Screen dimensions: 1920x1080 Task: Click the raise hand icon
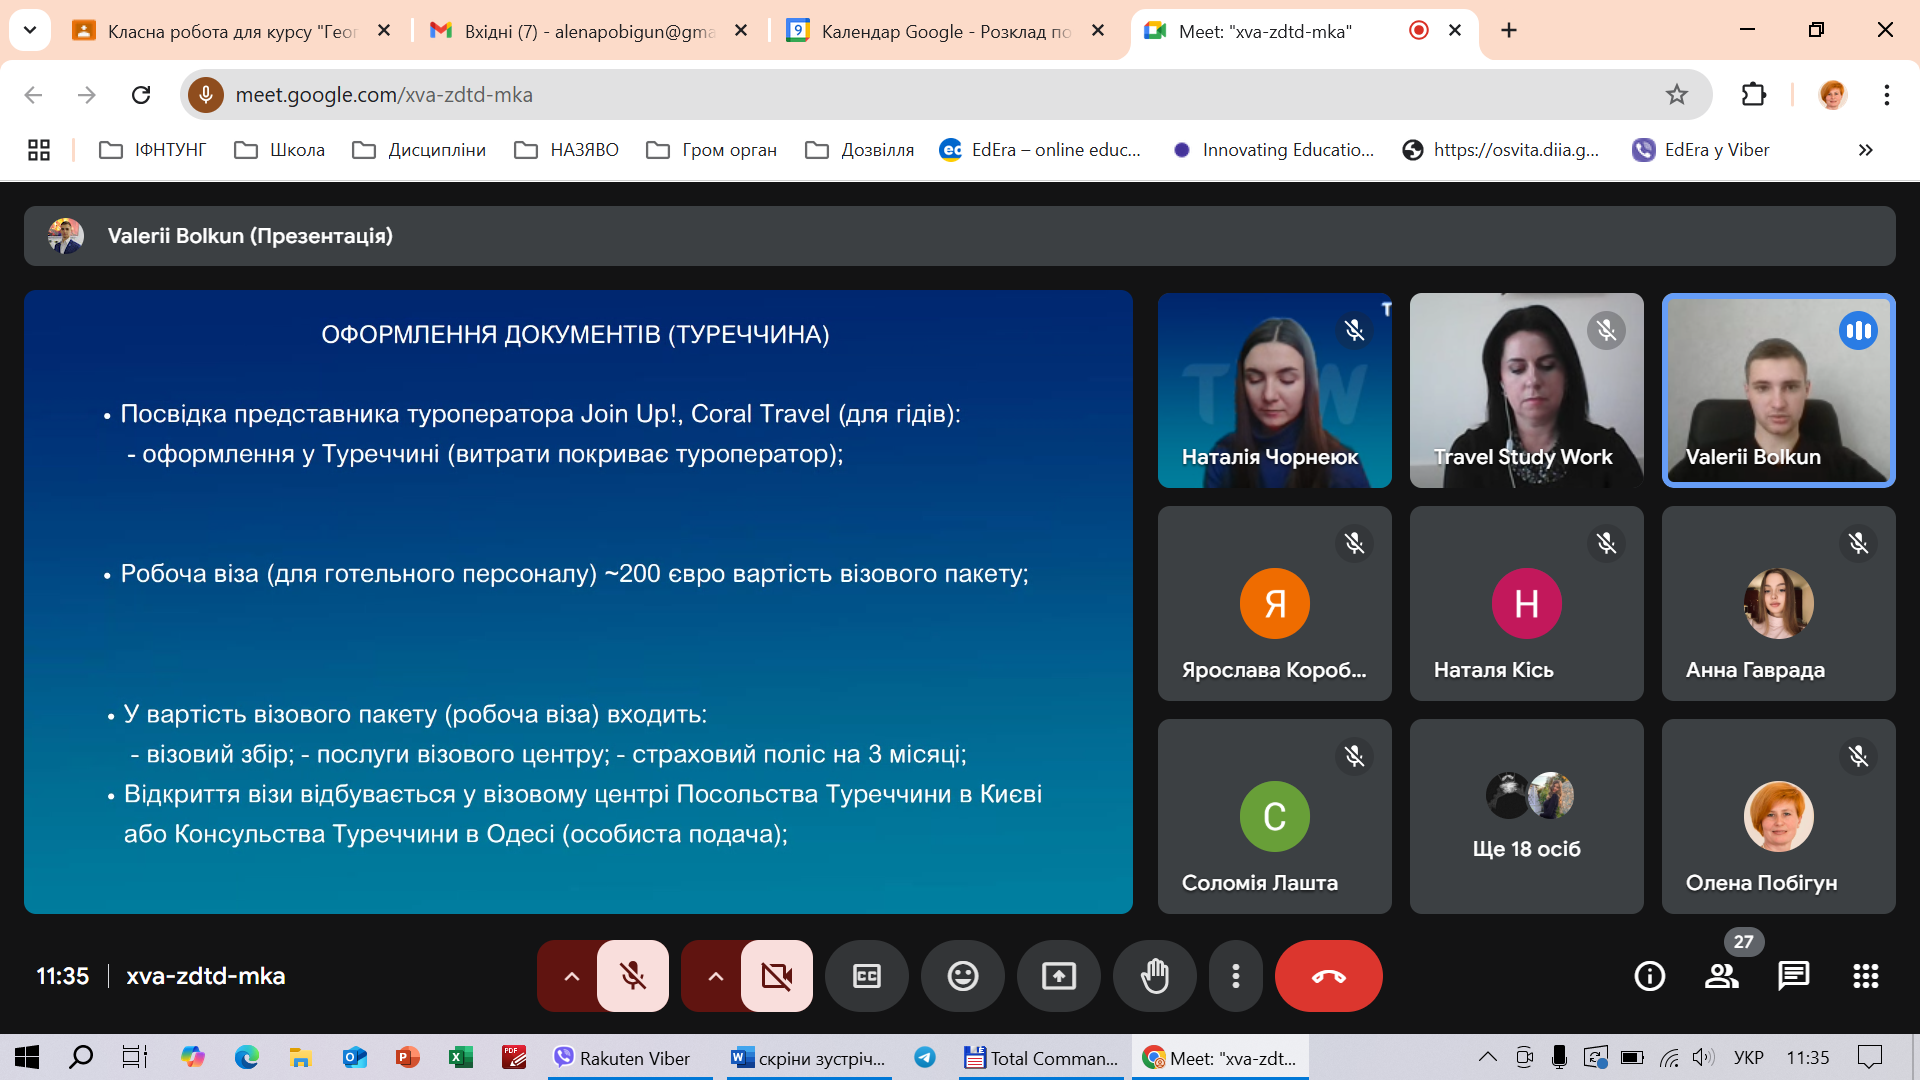pos(1154,976)
